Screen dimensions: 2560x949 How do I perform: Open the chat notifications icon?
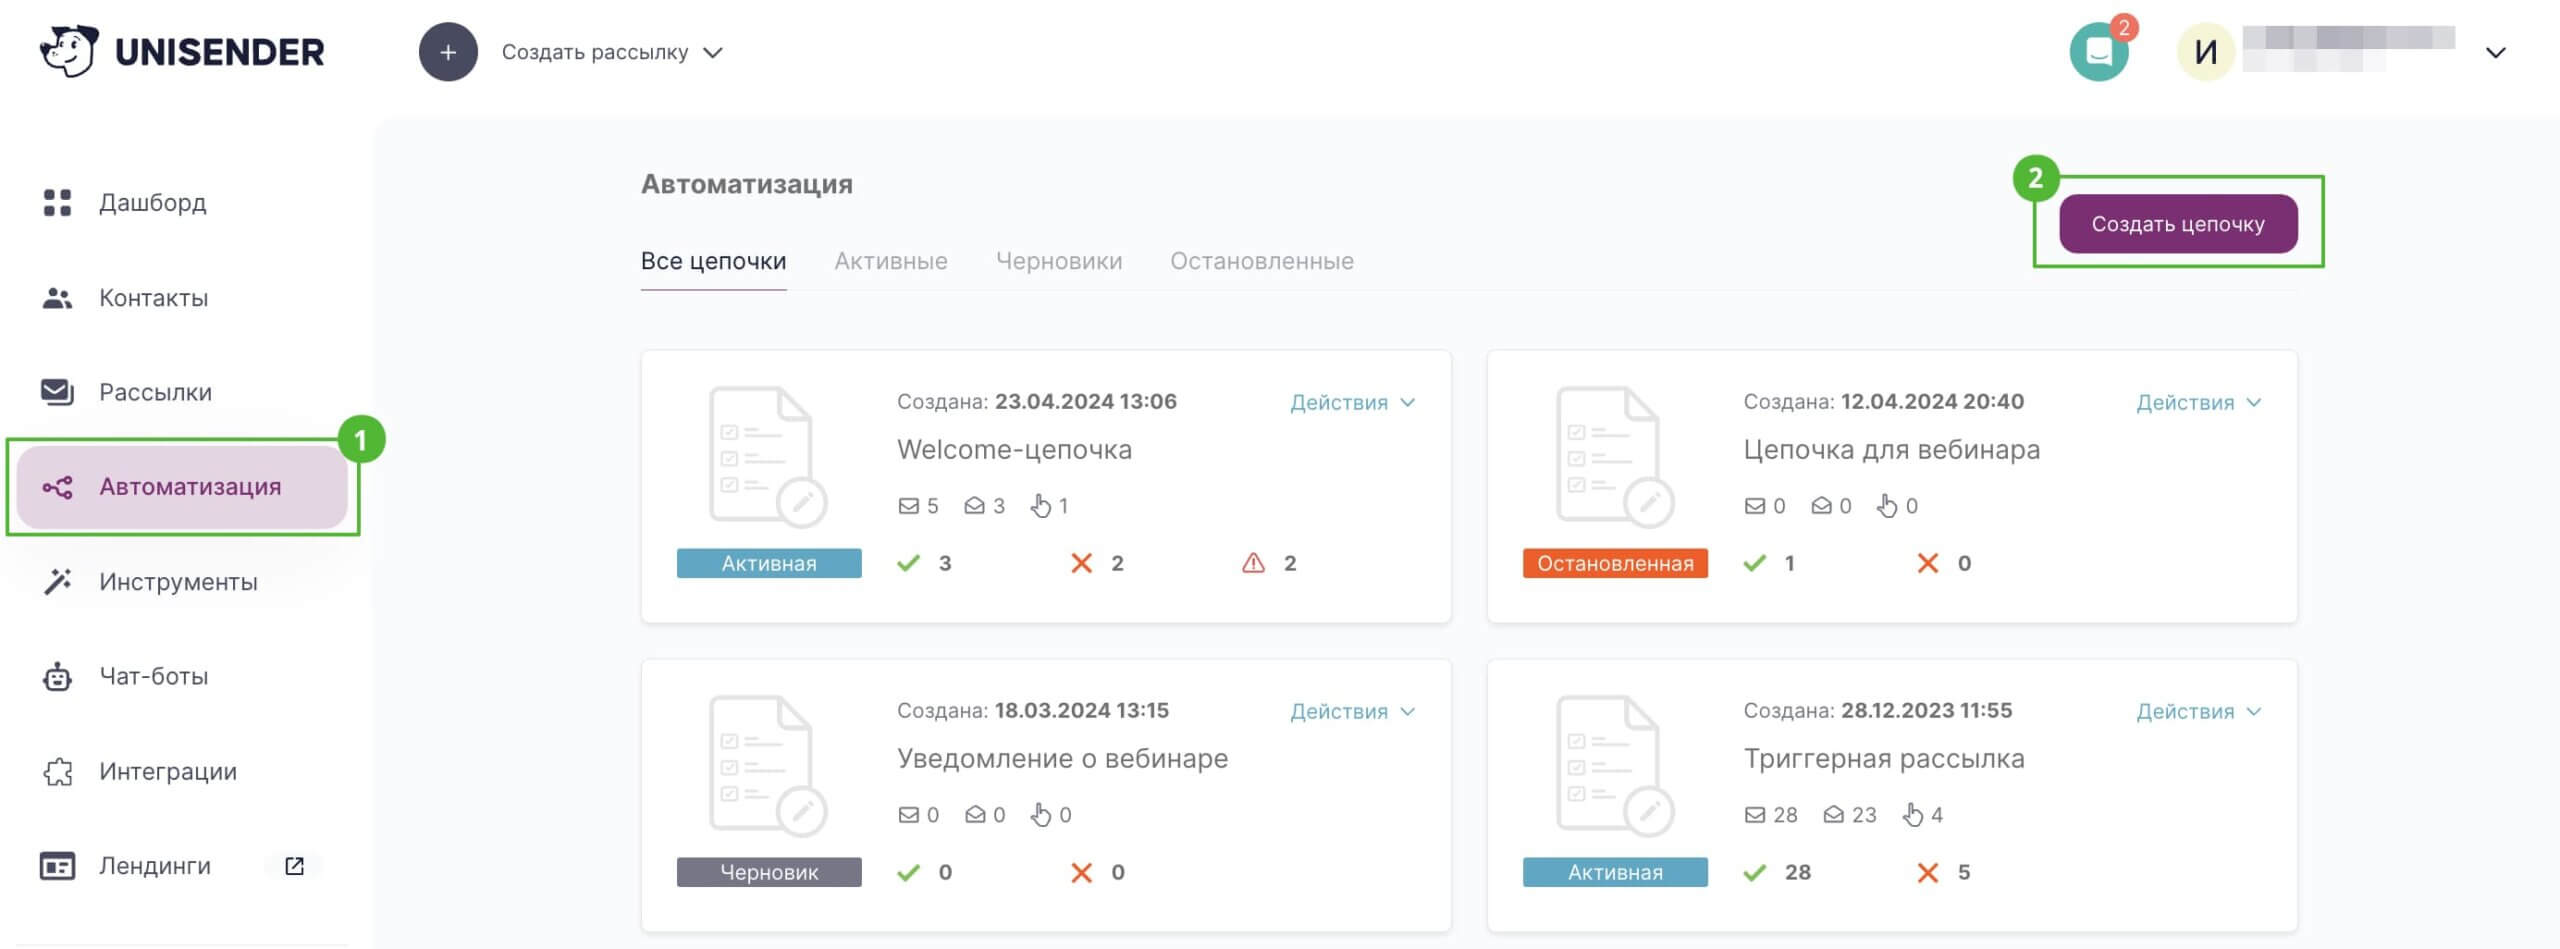pyautogui.click(x=2098, y=52)
